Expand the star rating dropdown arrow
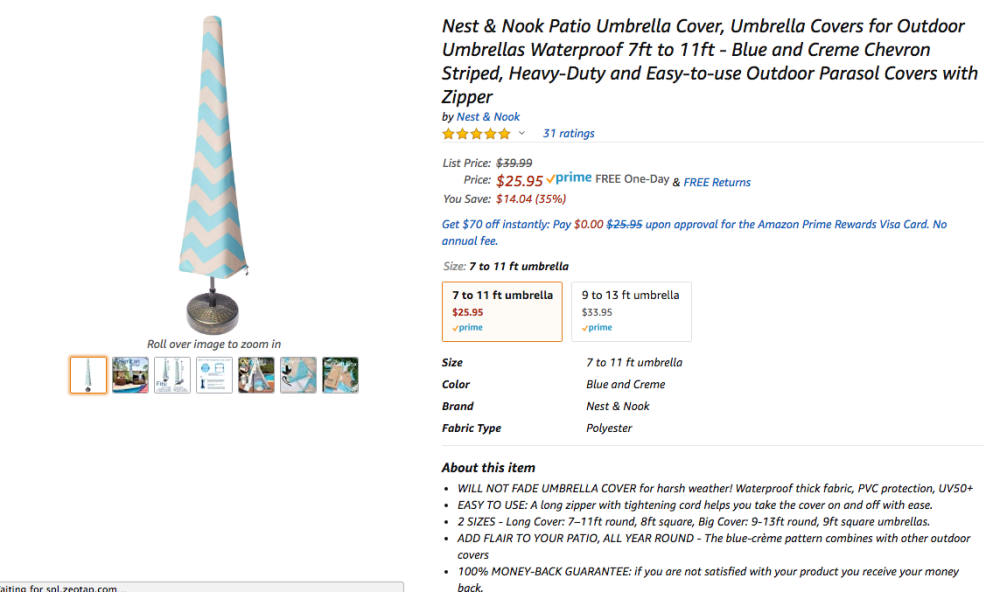1000x592 pixels. point(521,134)
